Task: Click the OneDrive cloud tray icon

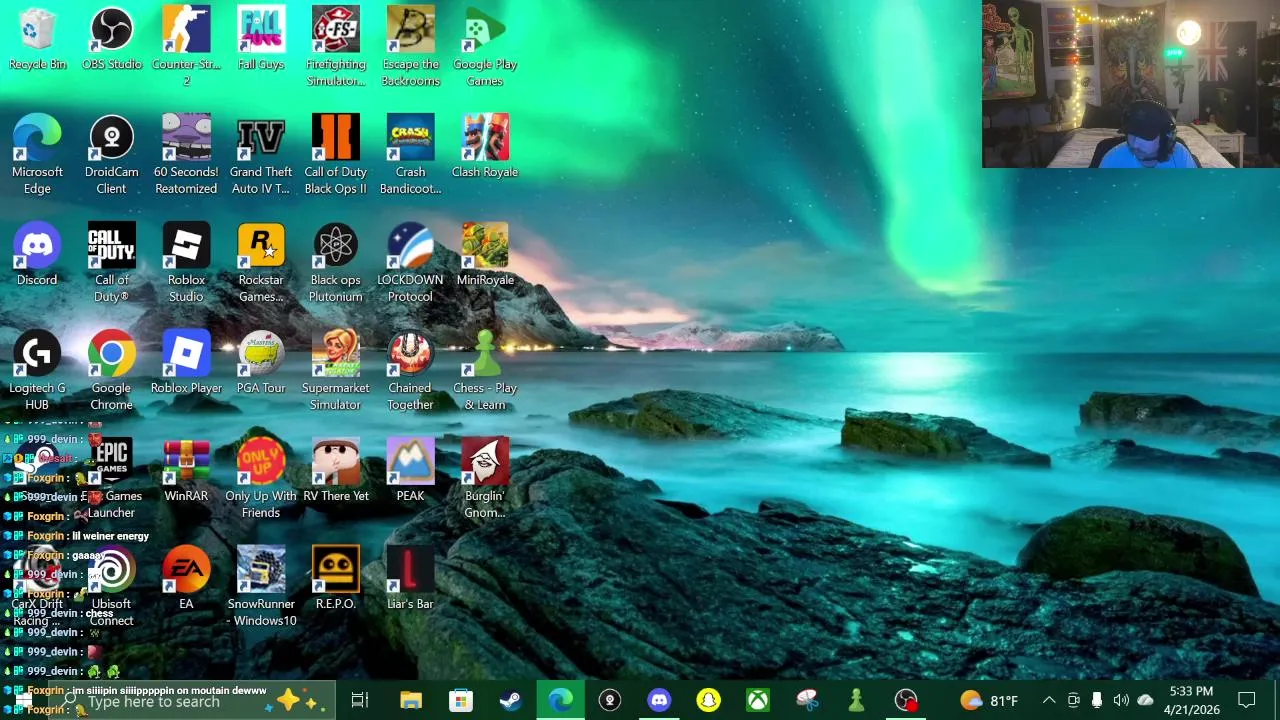Action: [1145, 701]
